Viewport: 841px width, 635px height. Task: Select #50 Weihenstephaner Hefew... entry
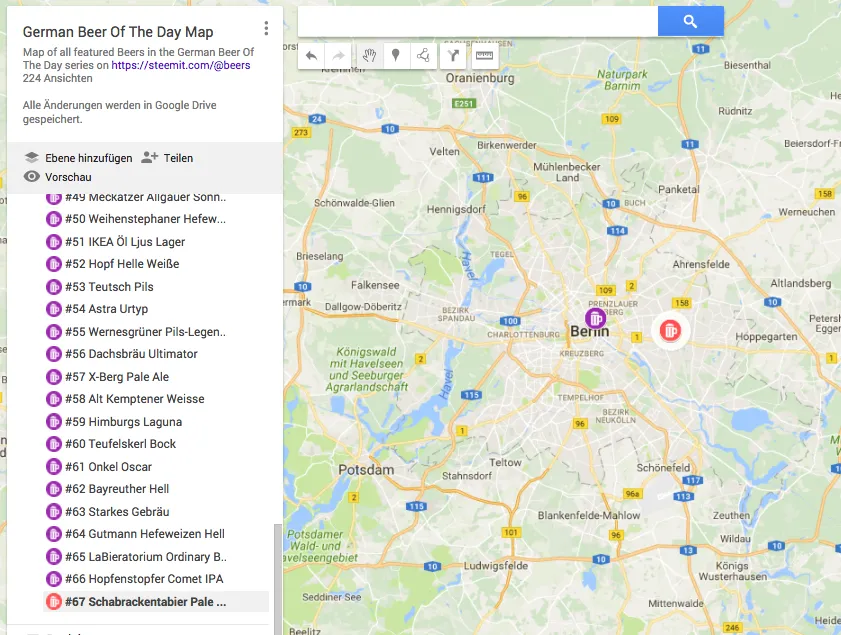(145, 219)
